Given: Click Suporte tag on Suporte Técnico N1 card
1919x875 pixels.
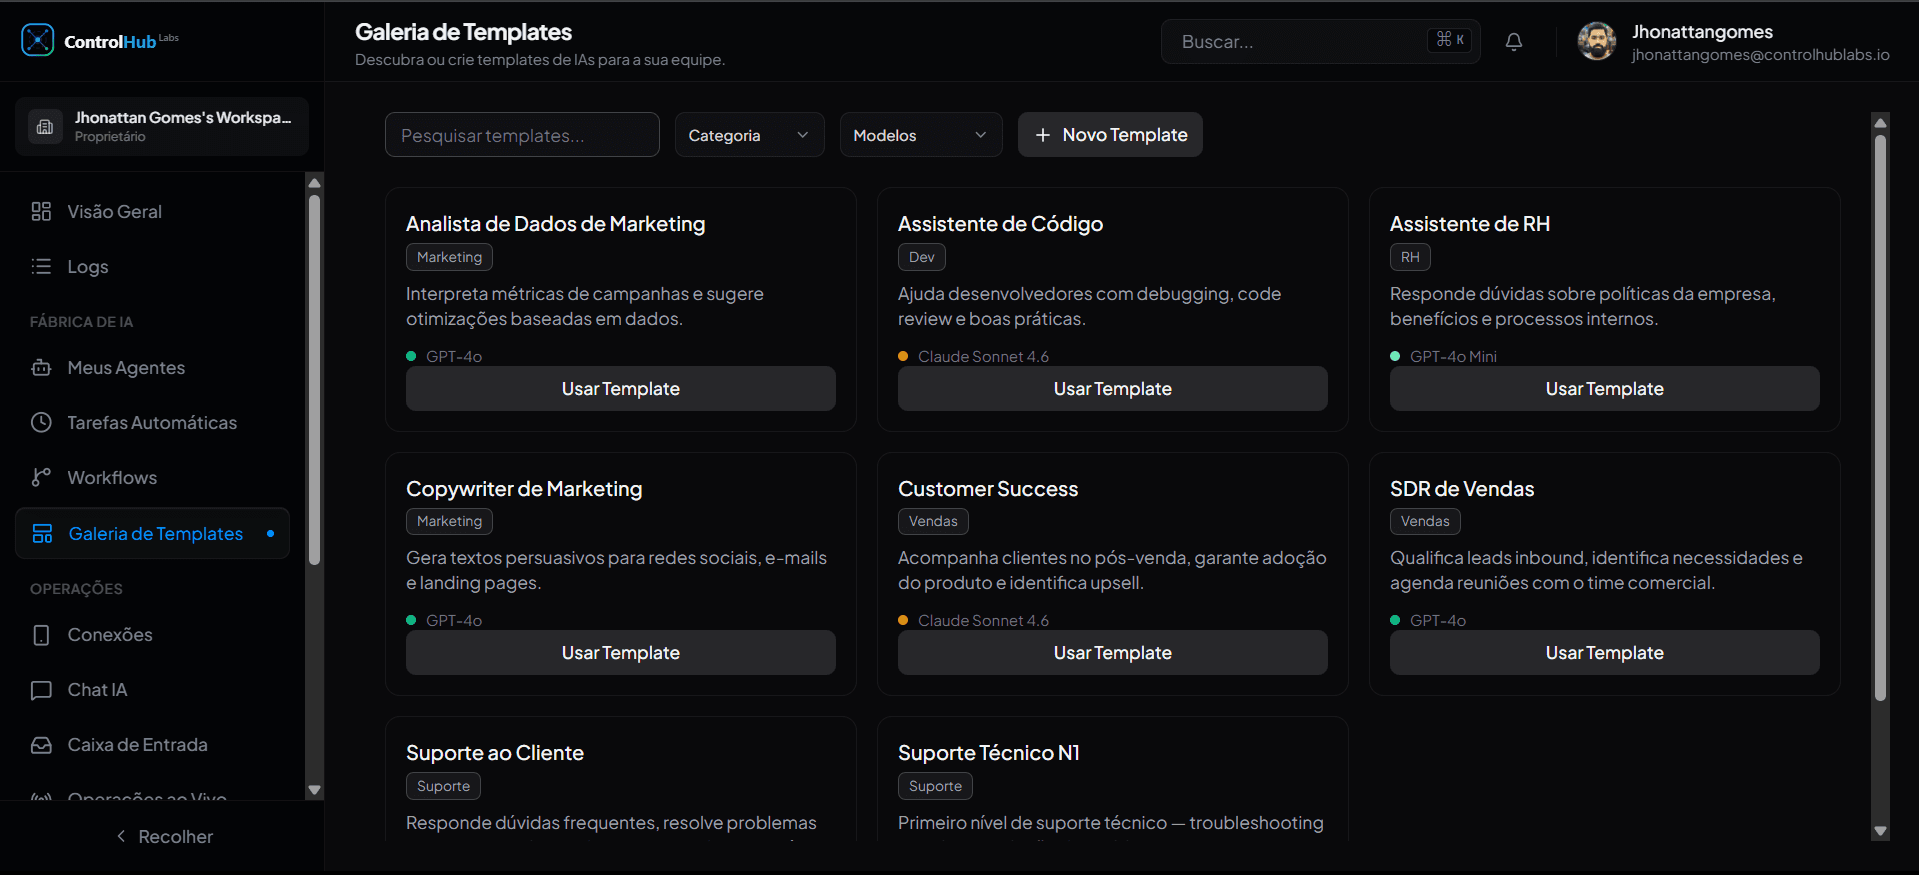Looking at the screenshot, I should click(935, 786).
